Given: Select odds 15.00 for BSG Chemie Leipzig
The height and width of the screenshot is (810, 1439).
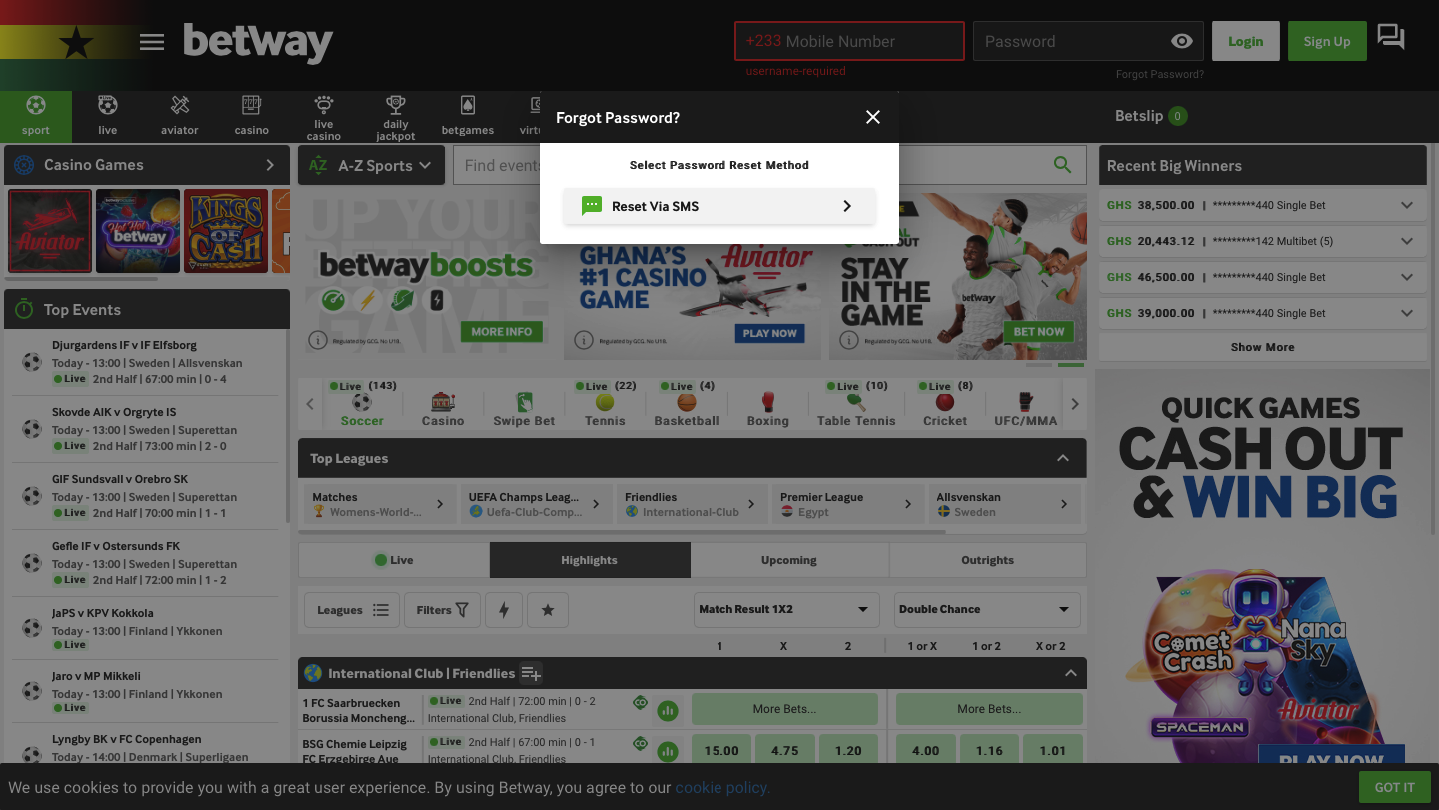Looking at the screenshot, I should pos(721,750).
